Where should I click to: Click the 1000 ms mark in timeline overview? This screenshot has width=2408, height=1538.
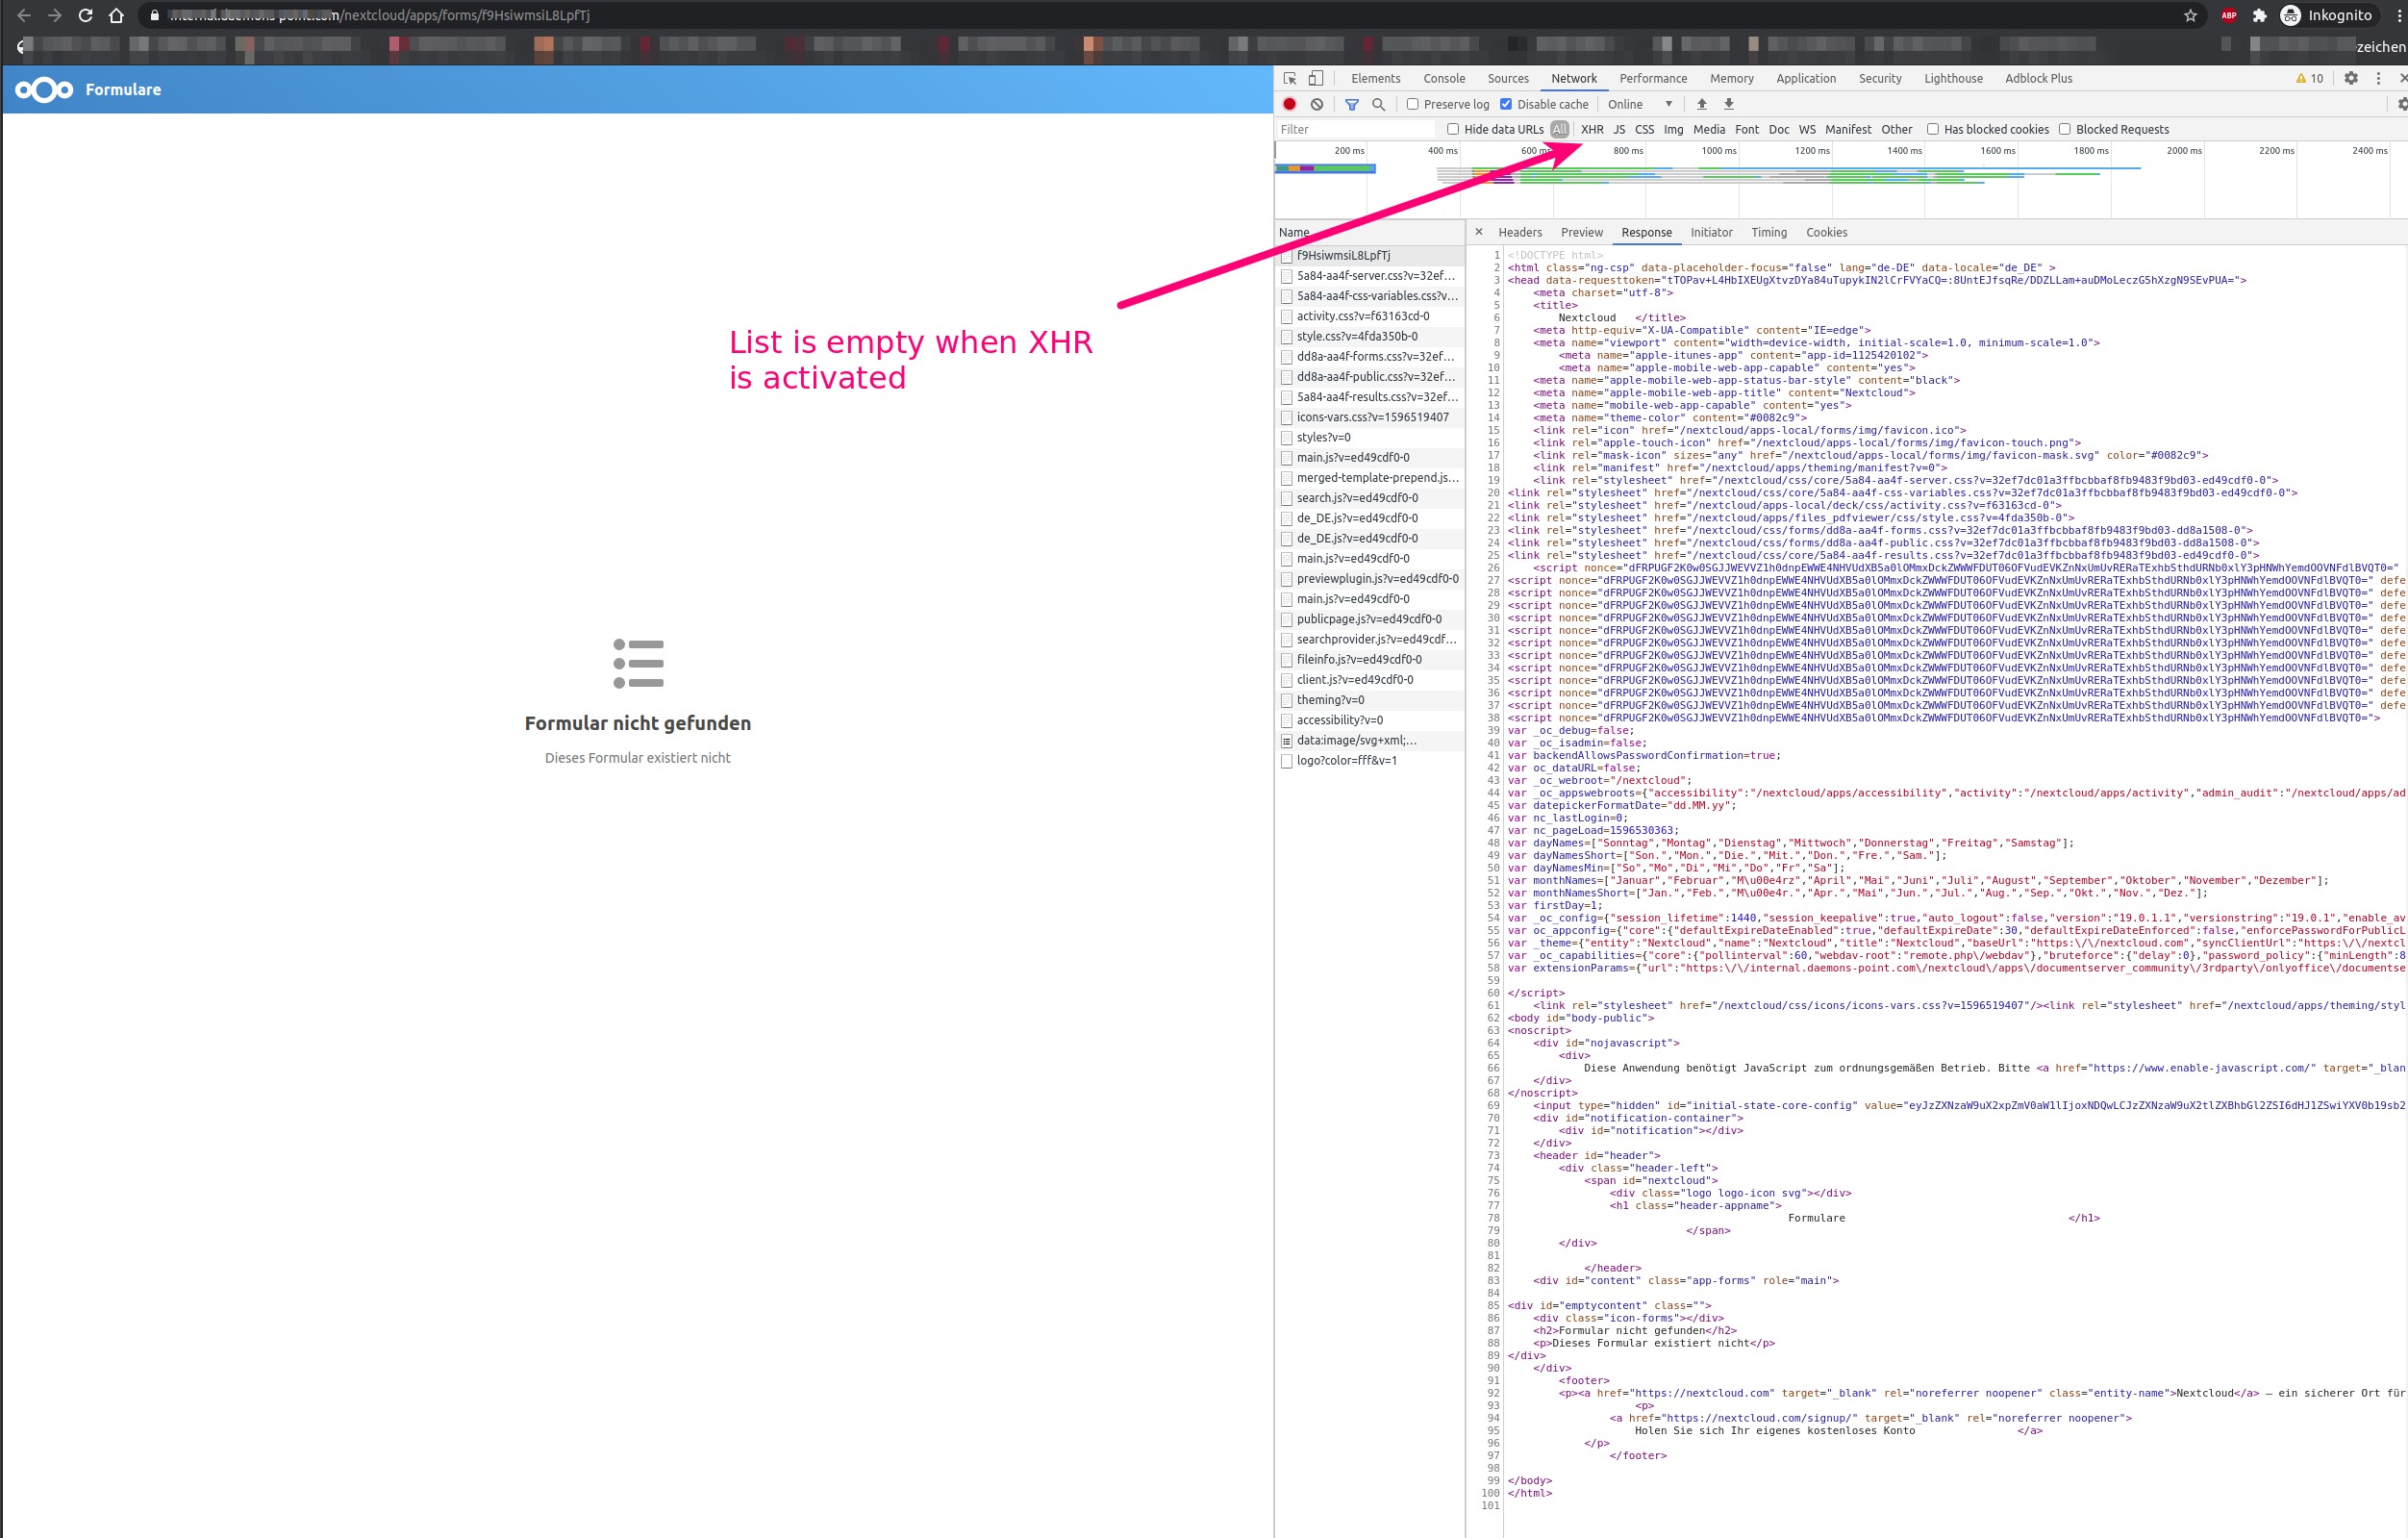1718,151
